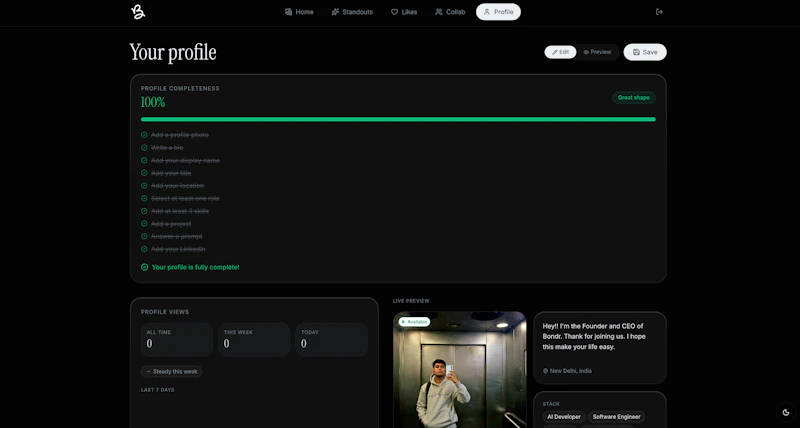Click 'Add a profile photo' checklist text
The width and height of the screenshot is (800, 428).
click(x=180, y=135)
